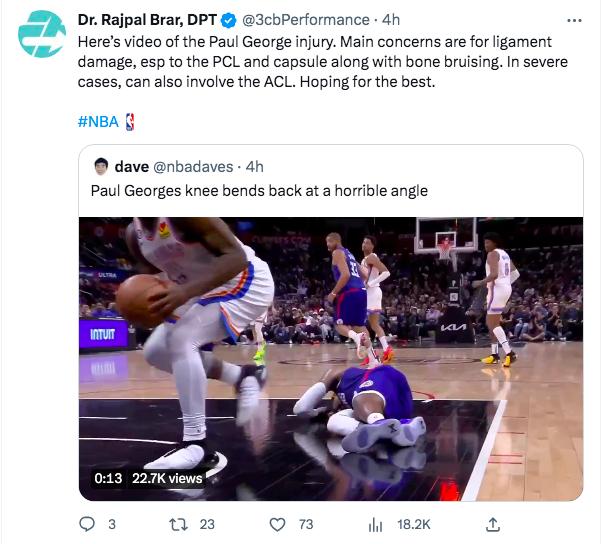Click the share upload icon
Image resolution: width=602 pixels, height=544 pixels.
pos(493,524)
